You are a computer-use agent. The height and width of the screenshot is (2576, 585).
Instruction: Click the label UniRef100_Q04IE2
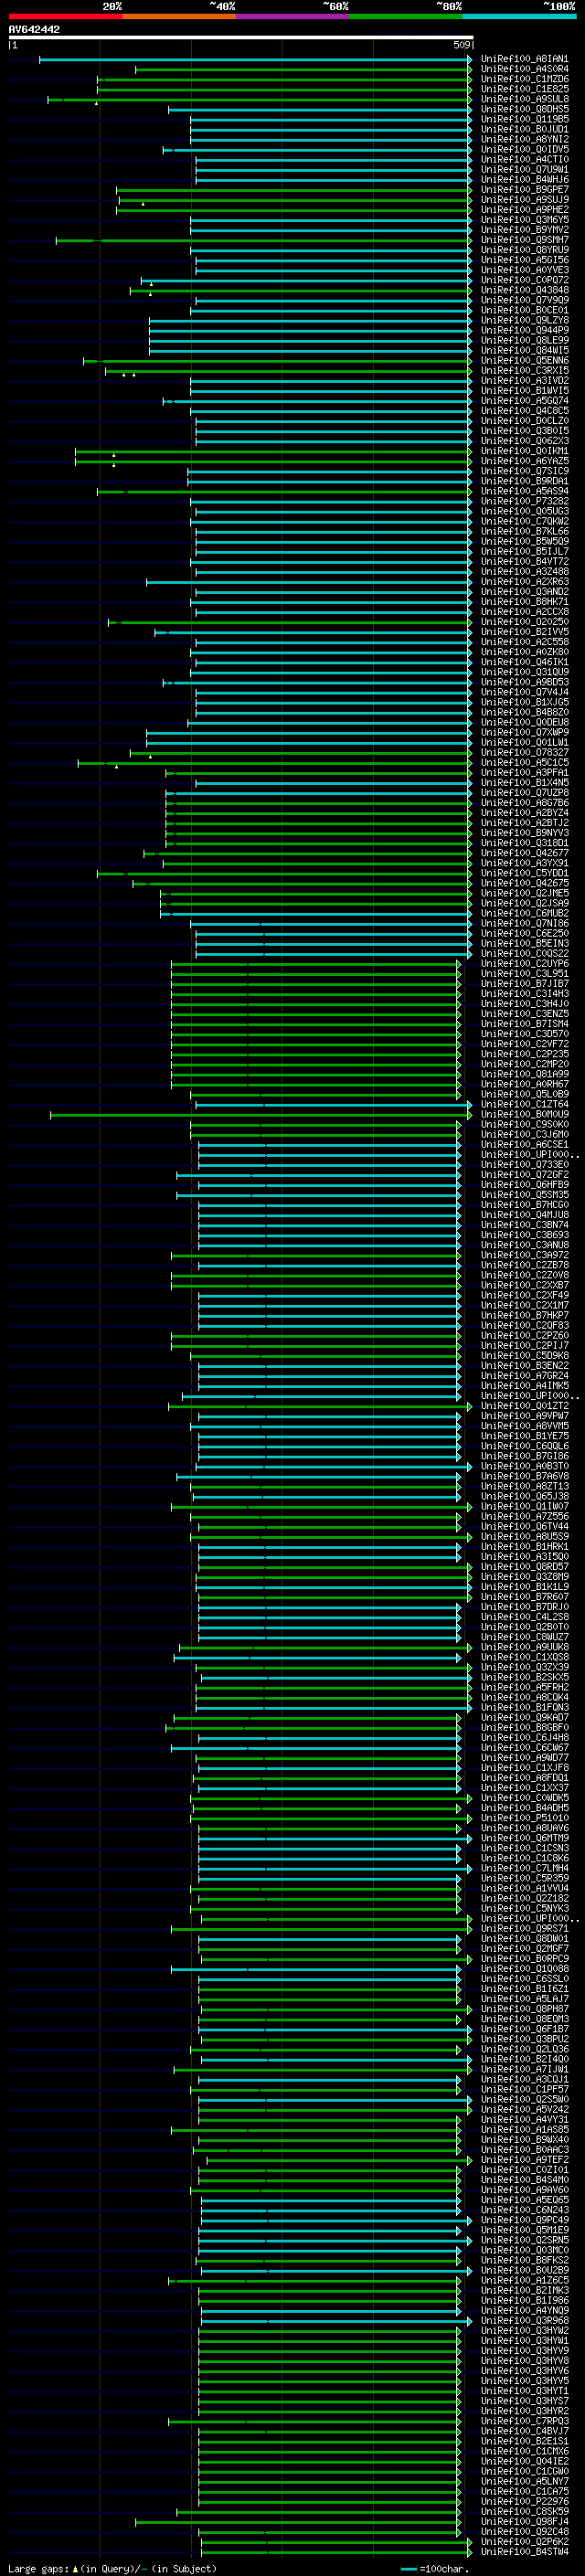tap(524, 2460)
